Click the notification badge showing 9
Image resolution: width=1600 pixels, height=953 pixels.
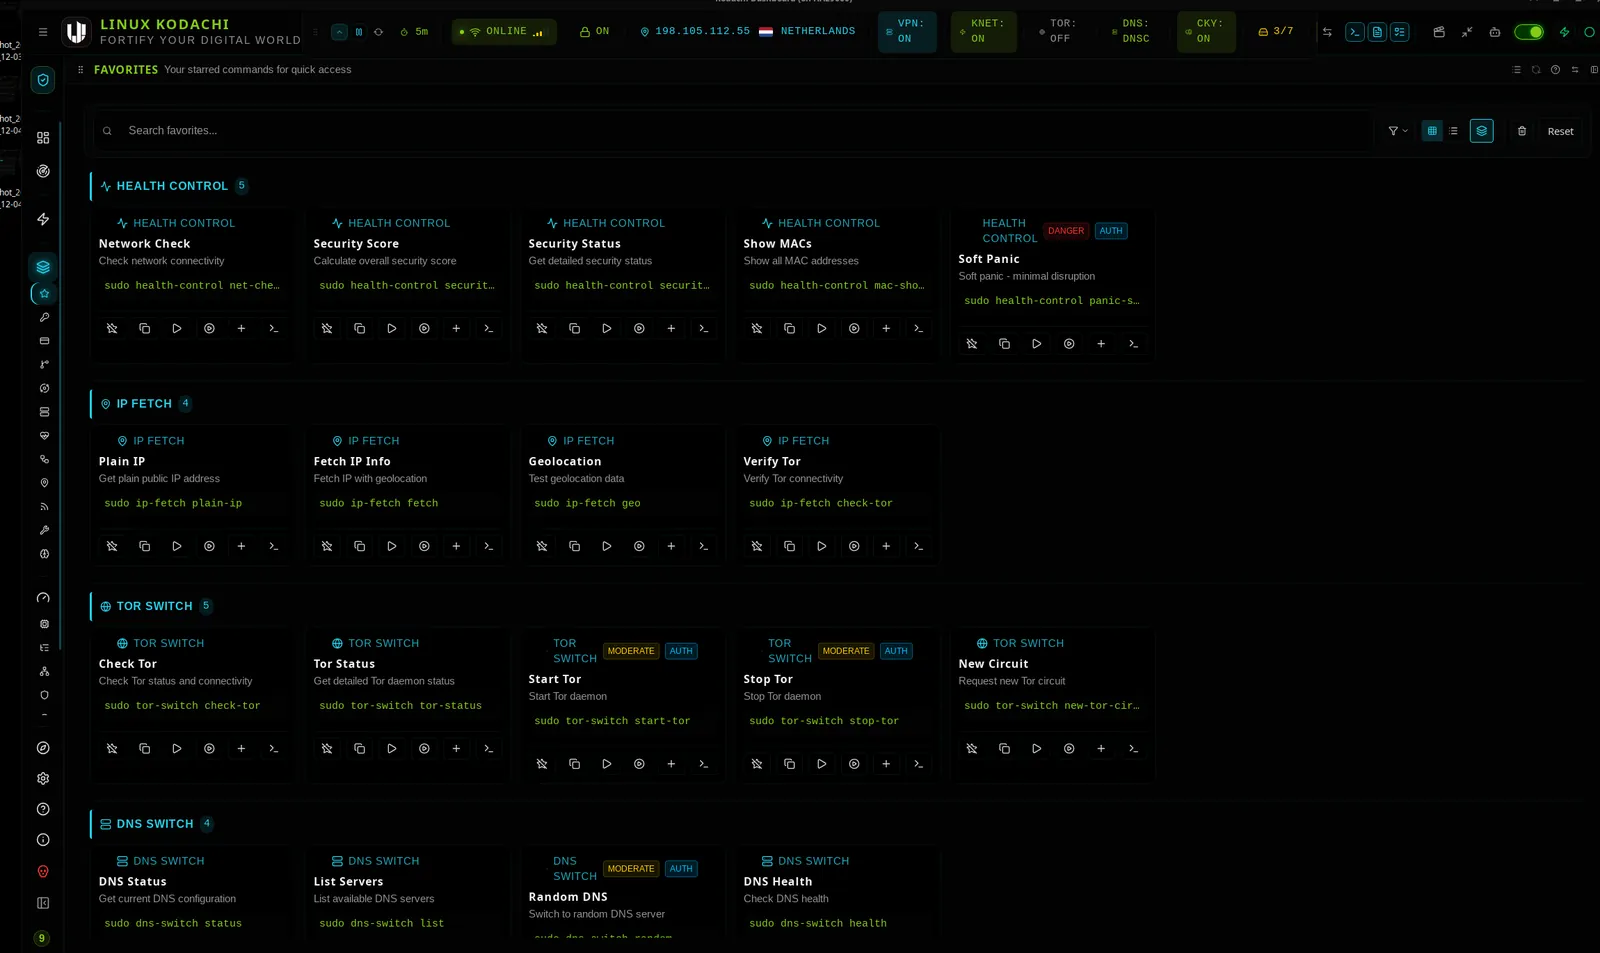[41, 939]
